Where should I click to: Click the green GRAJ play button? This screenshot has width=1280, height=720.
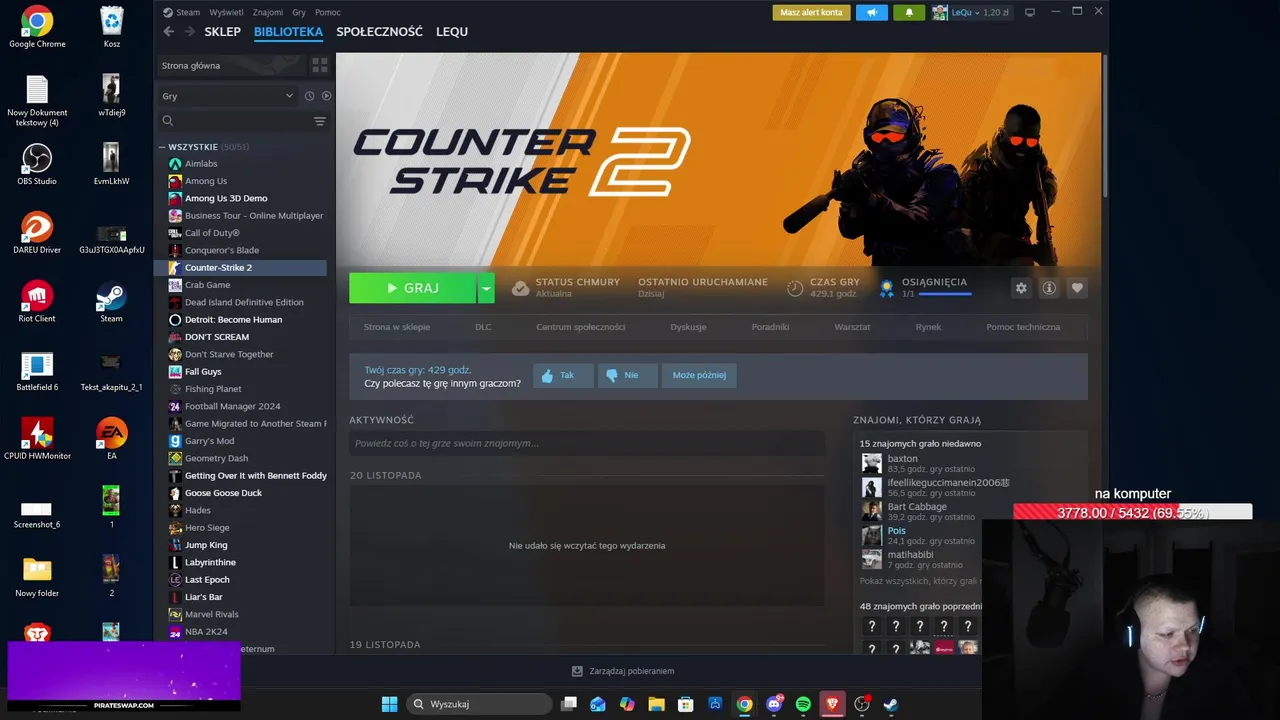[x=412, y=288]
